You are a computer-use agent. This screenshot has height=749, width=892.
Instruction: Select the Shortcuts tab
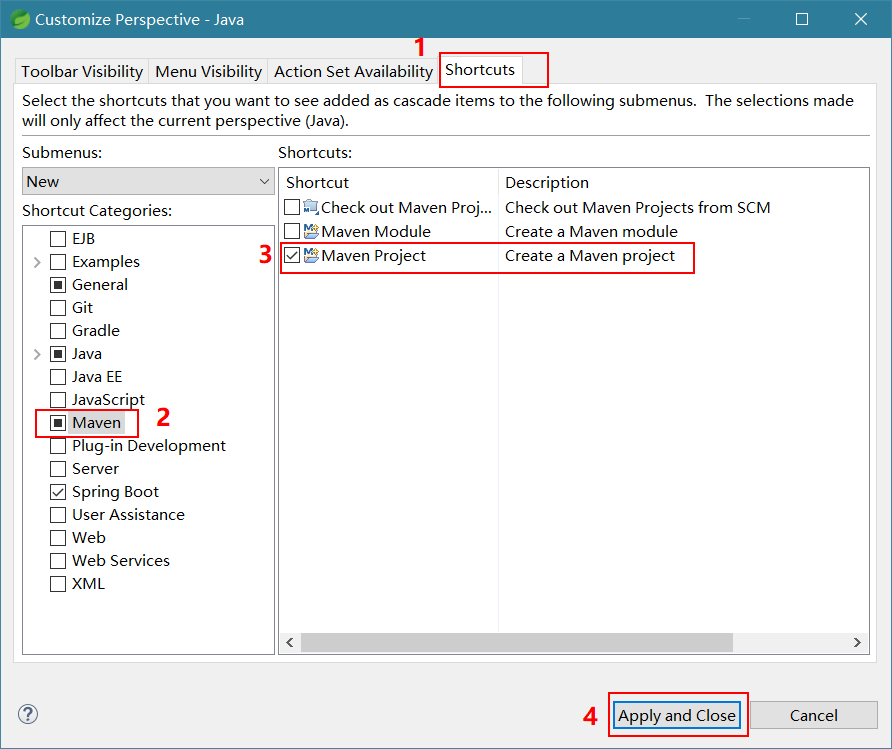tap(480, 69)
